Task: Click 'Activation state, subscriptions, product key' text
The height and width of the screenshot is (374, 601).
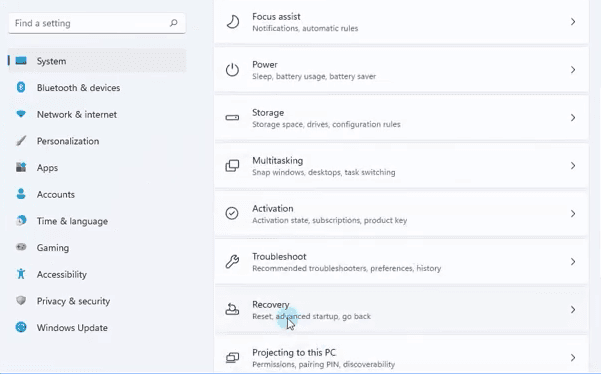Action: pos(330,220)
